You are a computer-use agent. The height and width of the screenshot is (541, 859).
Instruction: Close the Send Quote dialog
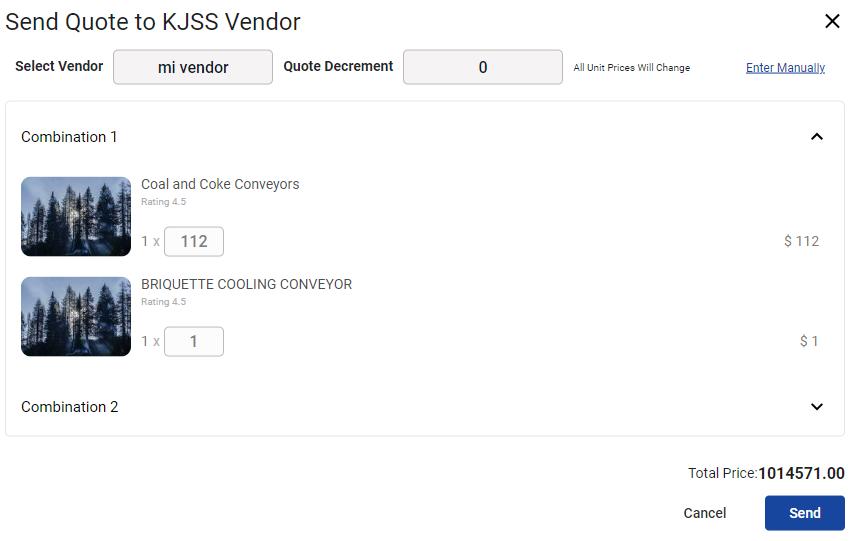click(832, 21)
